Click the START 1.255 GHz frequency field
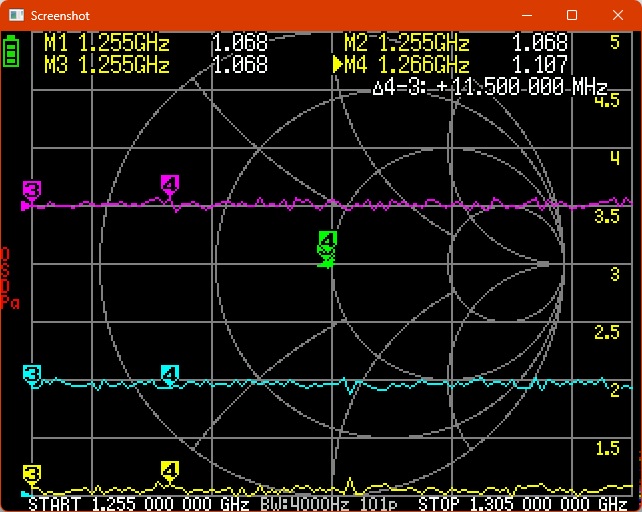 point(135,503)
